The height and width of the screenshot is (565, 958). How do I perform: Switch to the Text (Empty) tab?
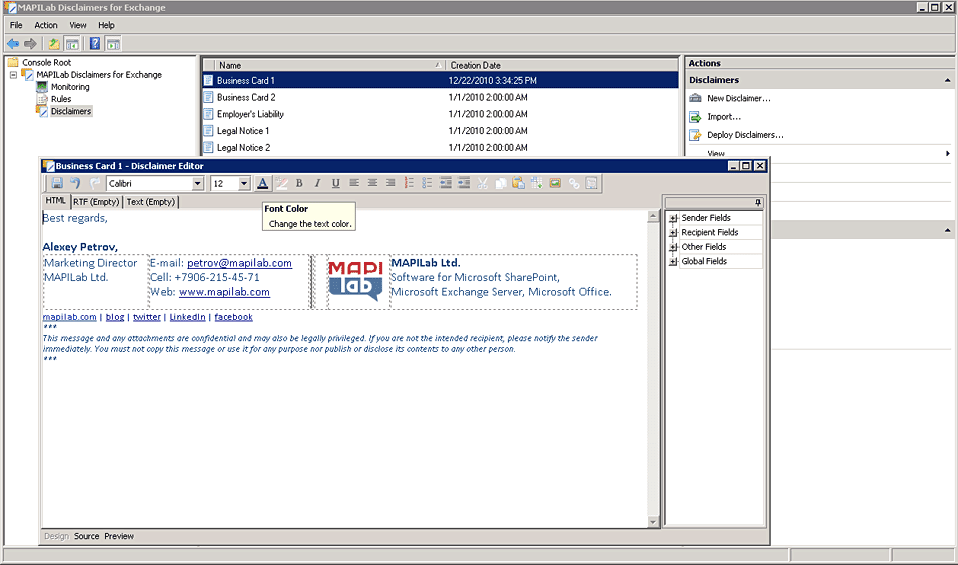tap(150, 202)
